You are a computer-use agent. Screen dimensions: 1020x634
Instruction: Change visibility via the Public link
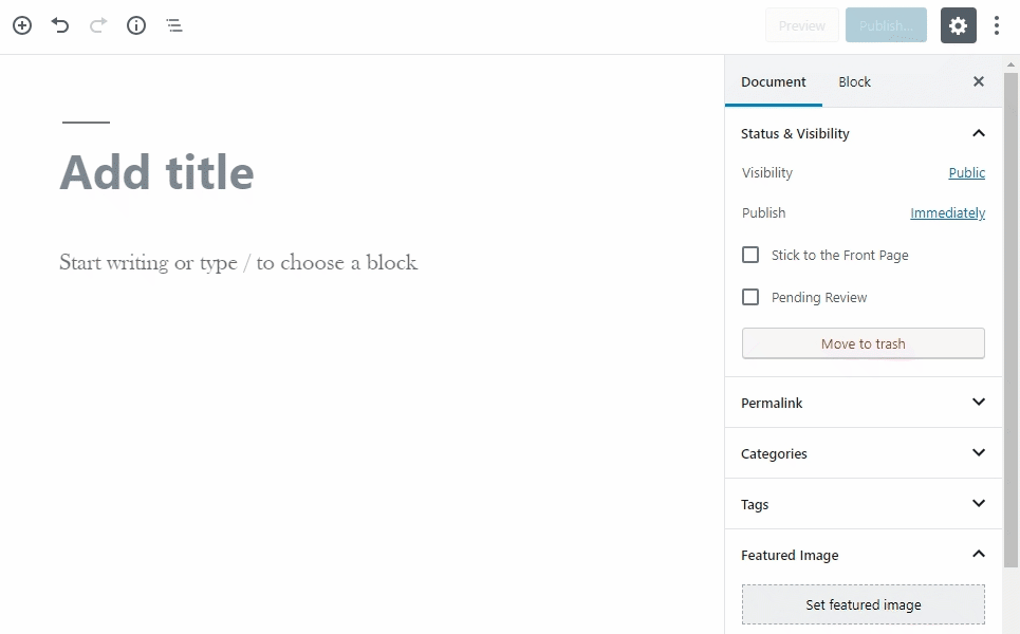[966, 173]
